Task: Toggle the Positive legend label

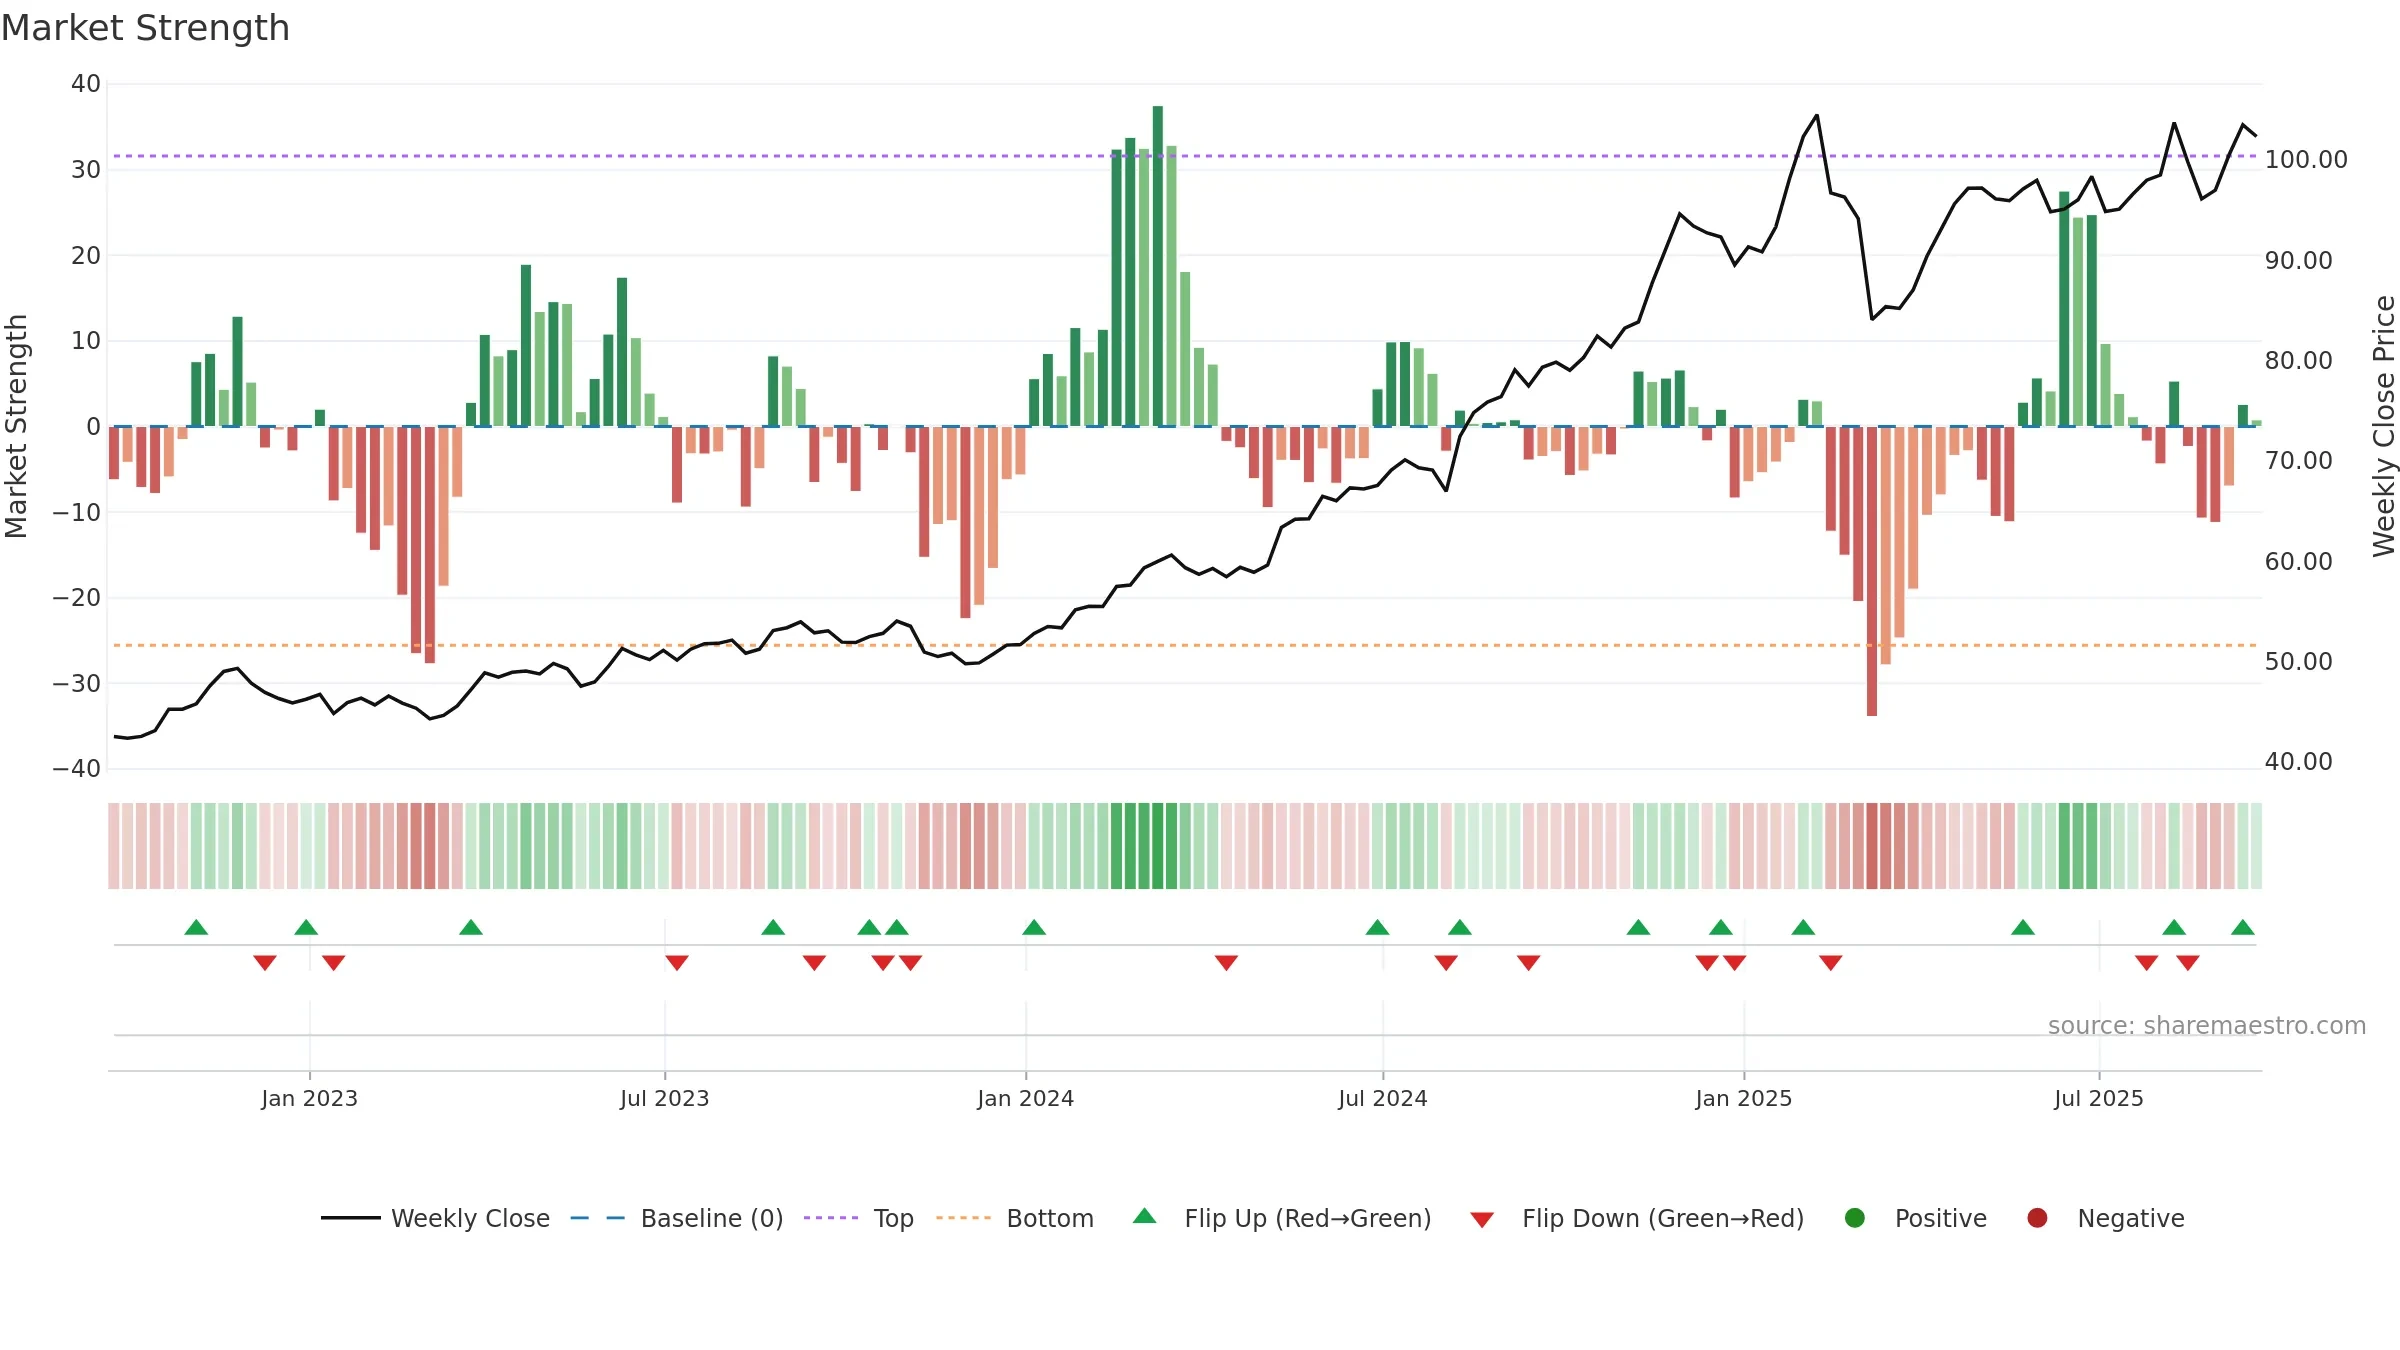Action: coord(1941,1218)
